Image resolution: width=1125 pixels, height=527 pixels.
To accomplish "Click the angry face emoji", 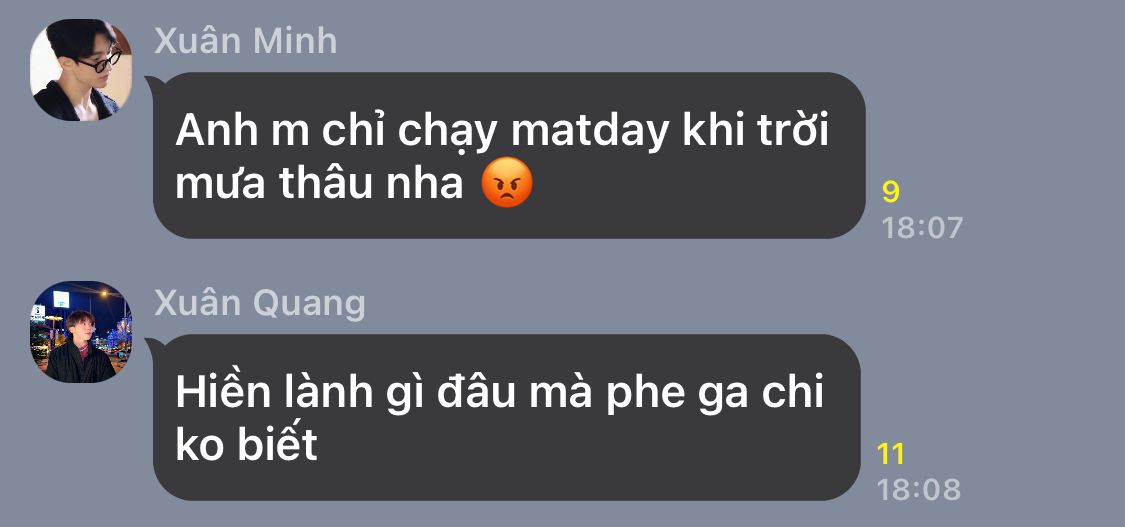I will coord(507,183).
